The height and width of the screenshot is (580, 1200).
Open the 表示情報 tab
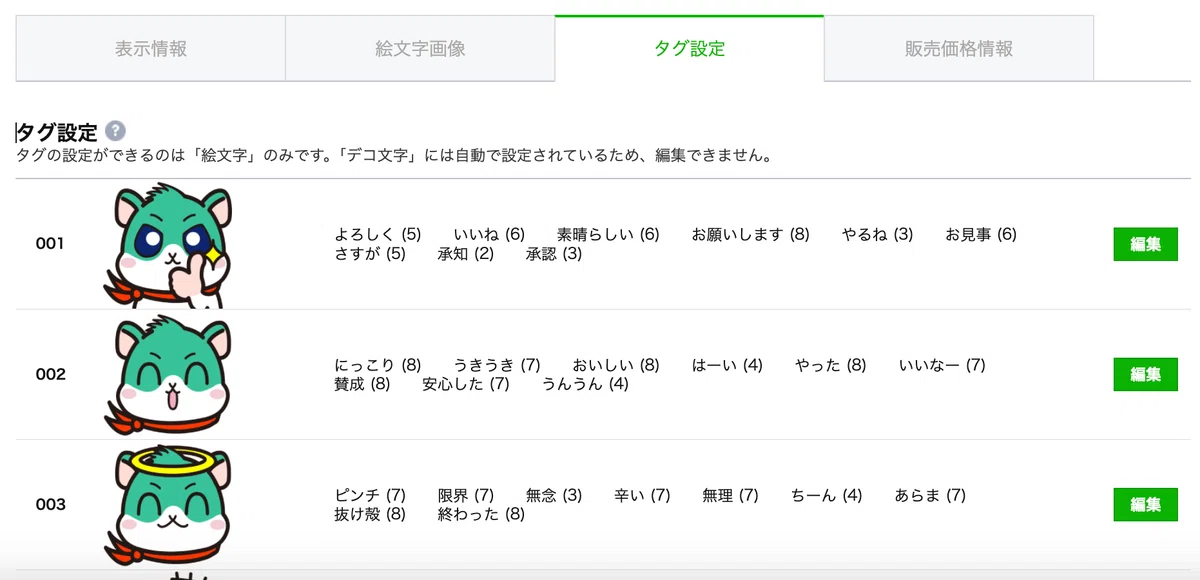[151, 48]
